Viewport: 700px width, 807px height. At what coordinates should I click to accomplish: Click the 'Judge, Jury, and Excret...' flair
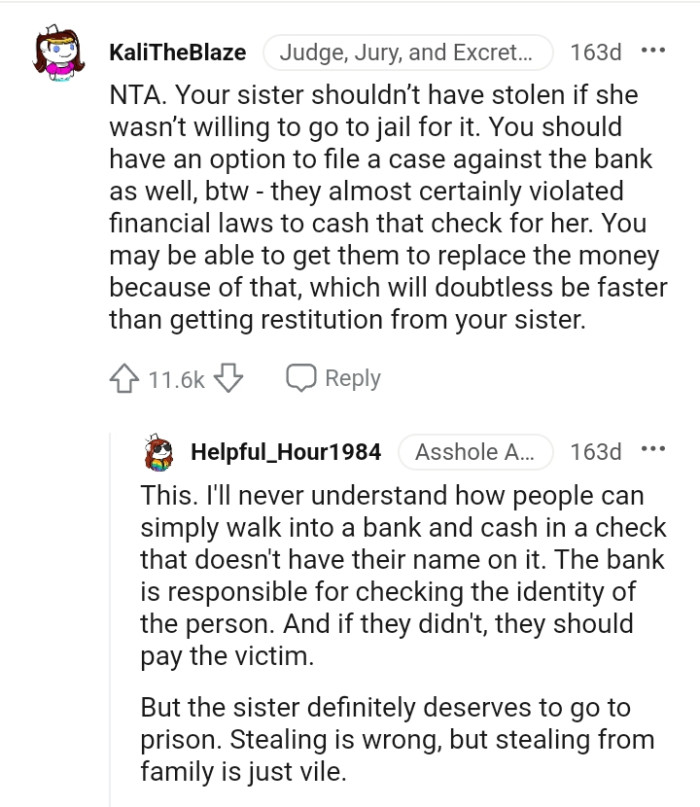pos(407,52)
